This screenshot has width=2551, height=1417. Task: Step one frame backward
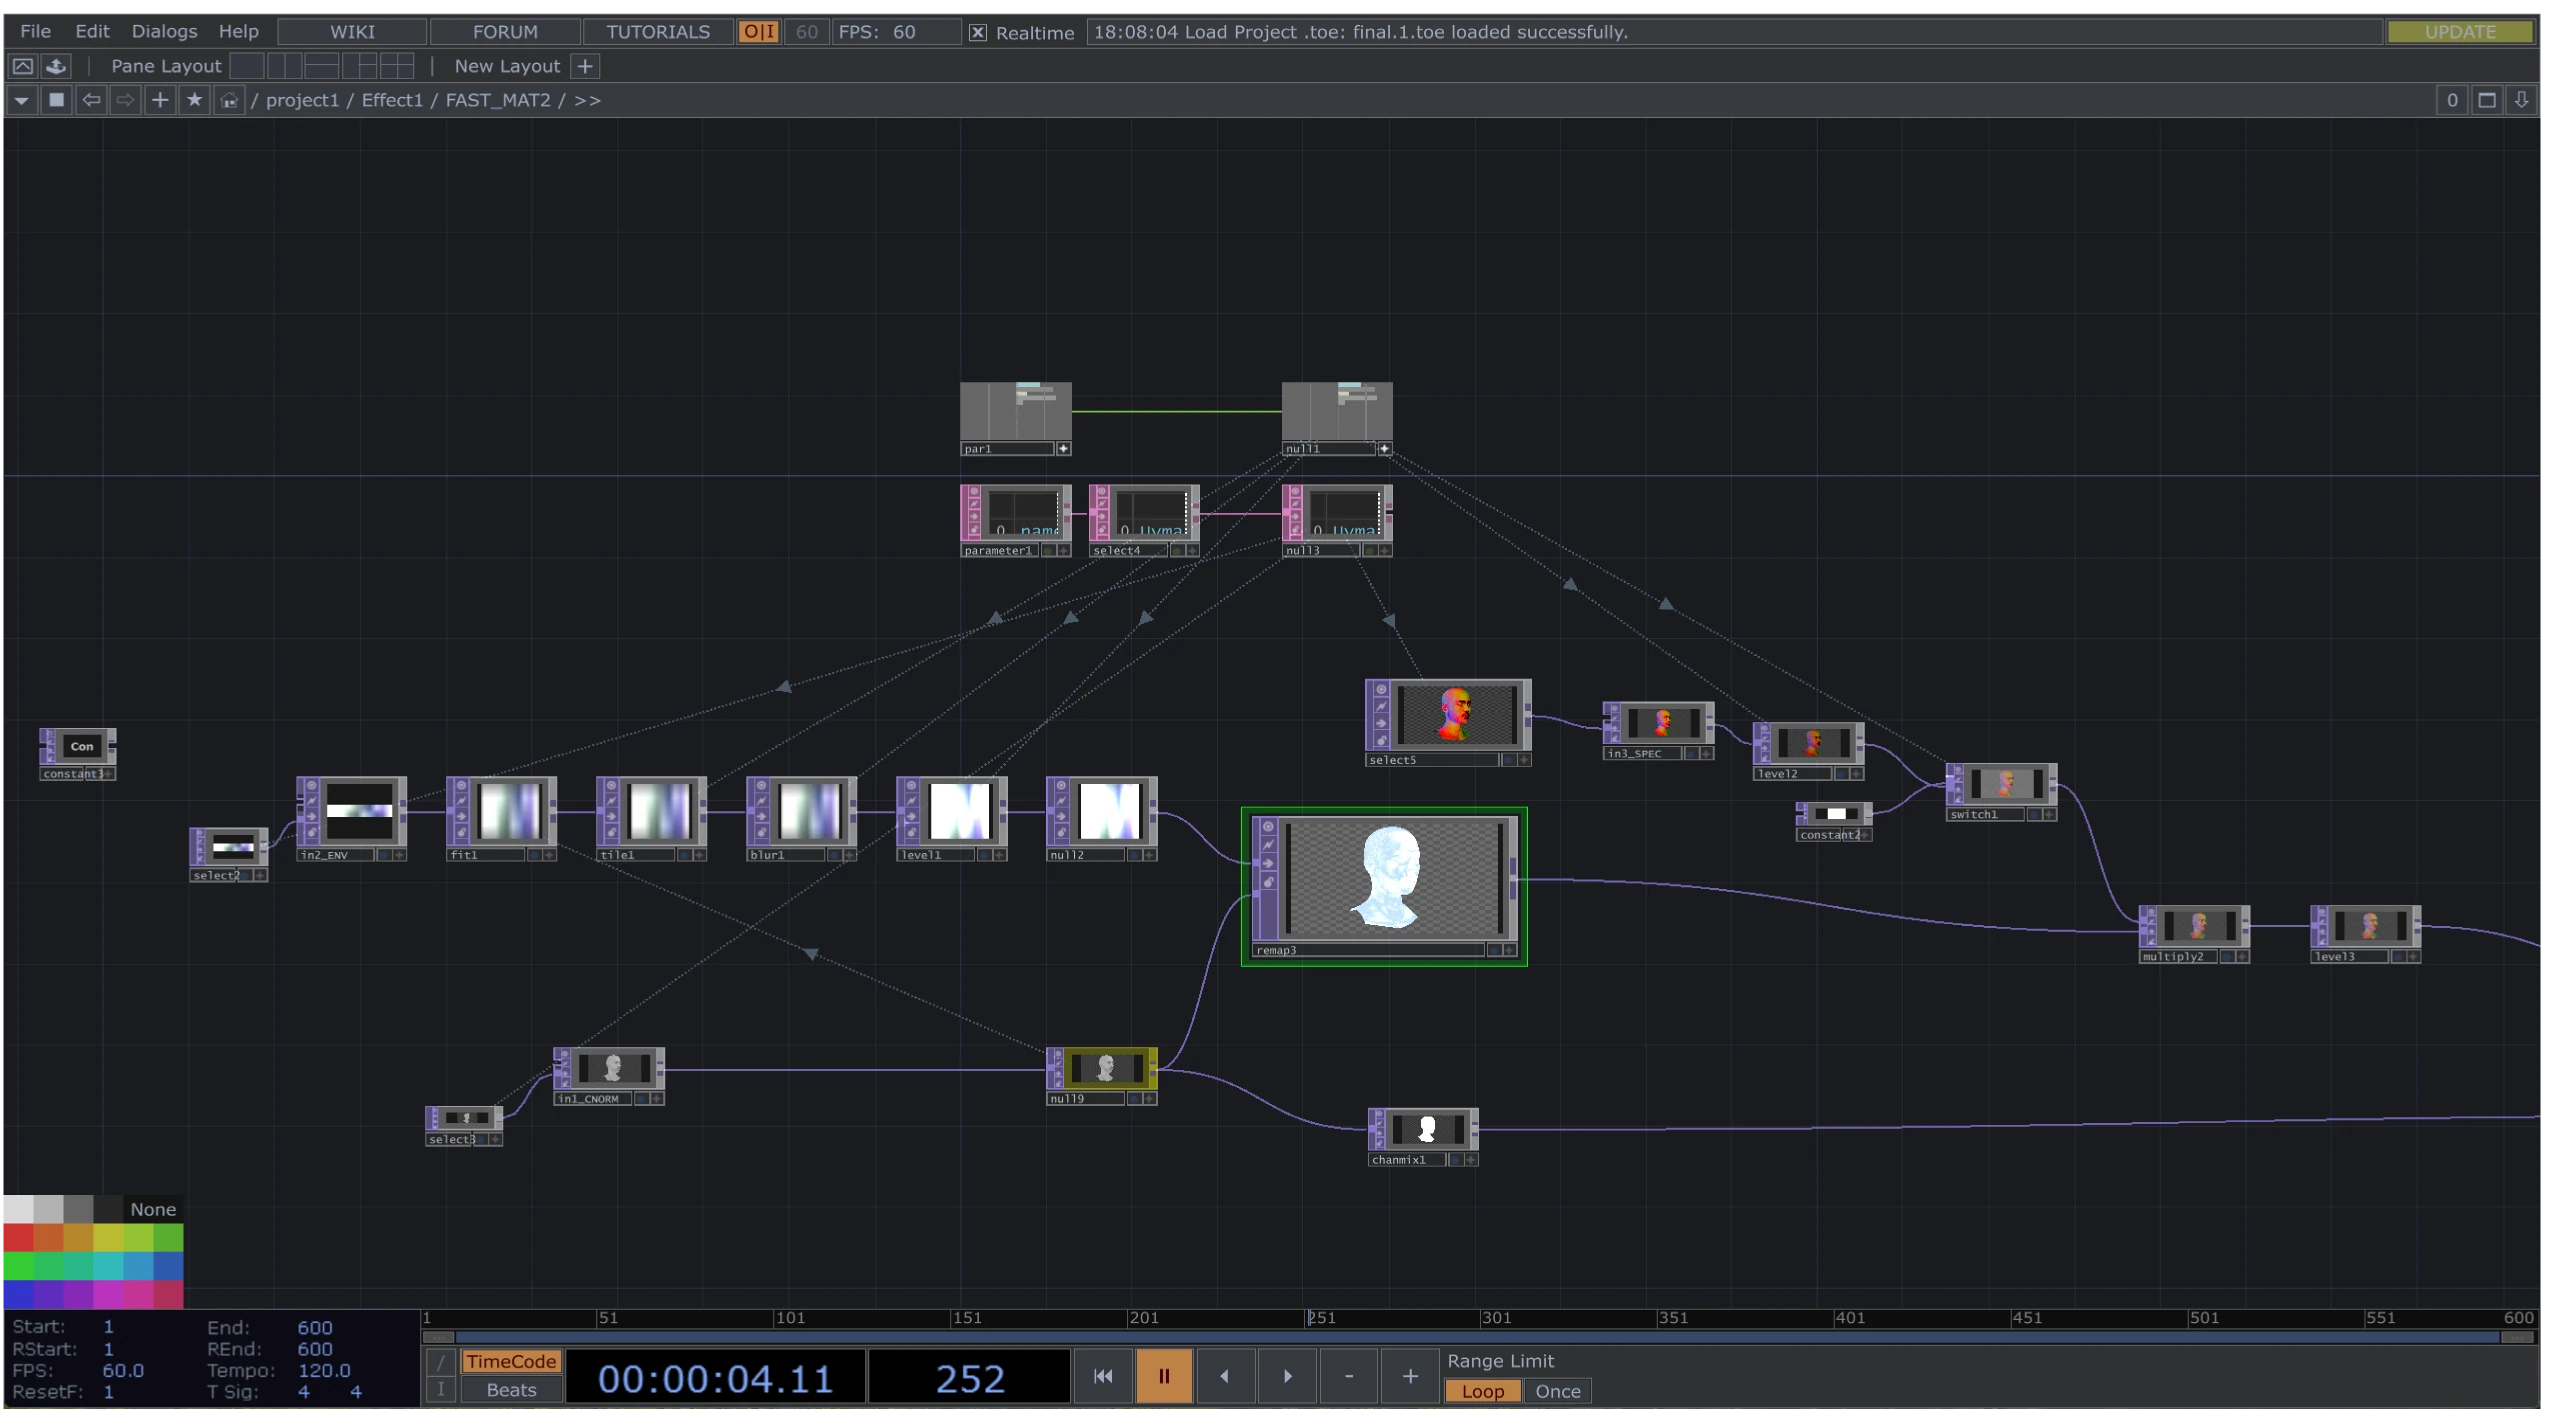click(x=1224, y=1376)
